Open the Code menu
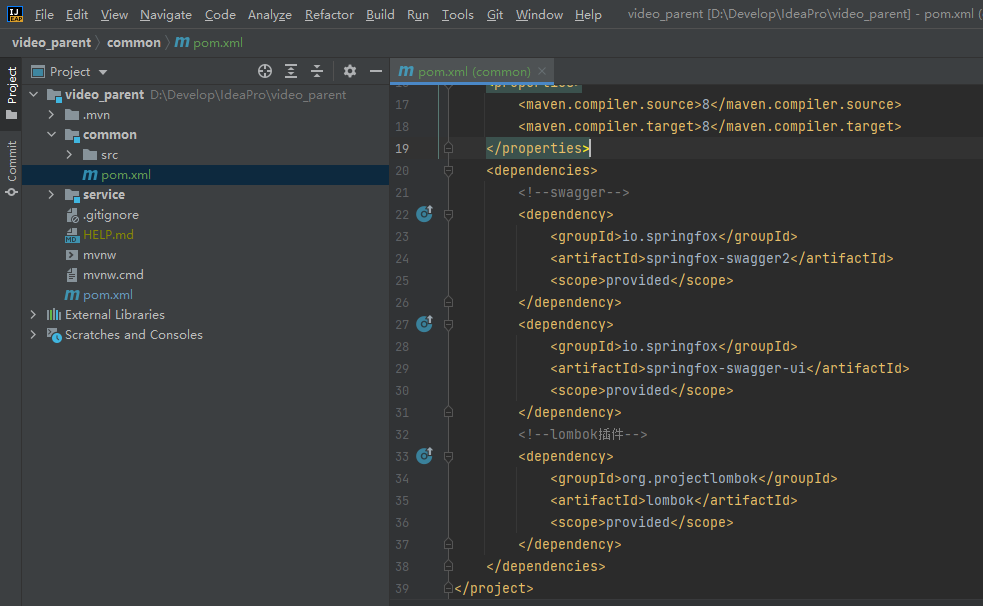Viewport: 983px width, 606px height. 220,14
